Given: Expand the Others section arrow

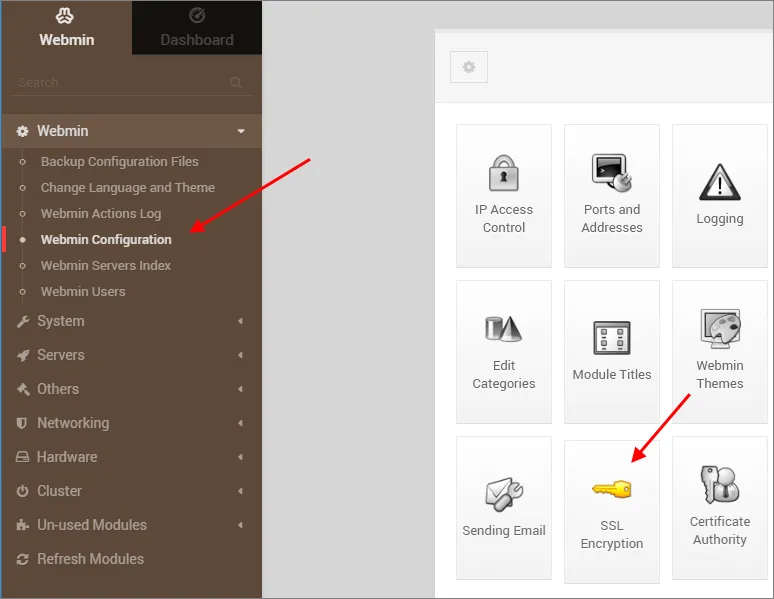Looking at the screenshot, I should coord(240,389).
